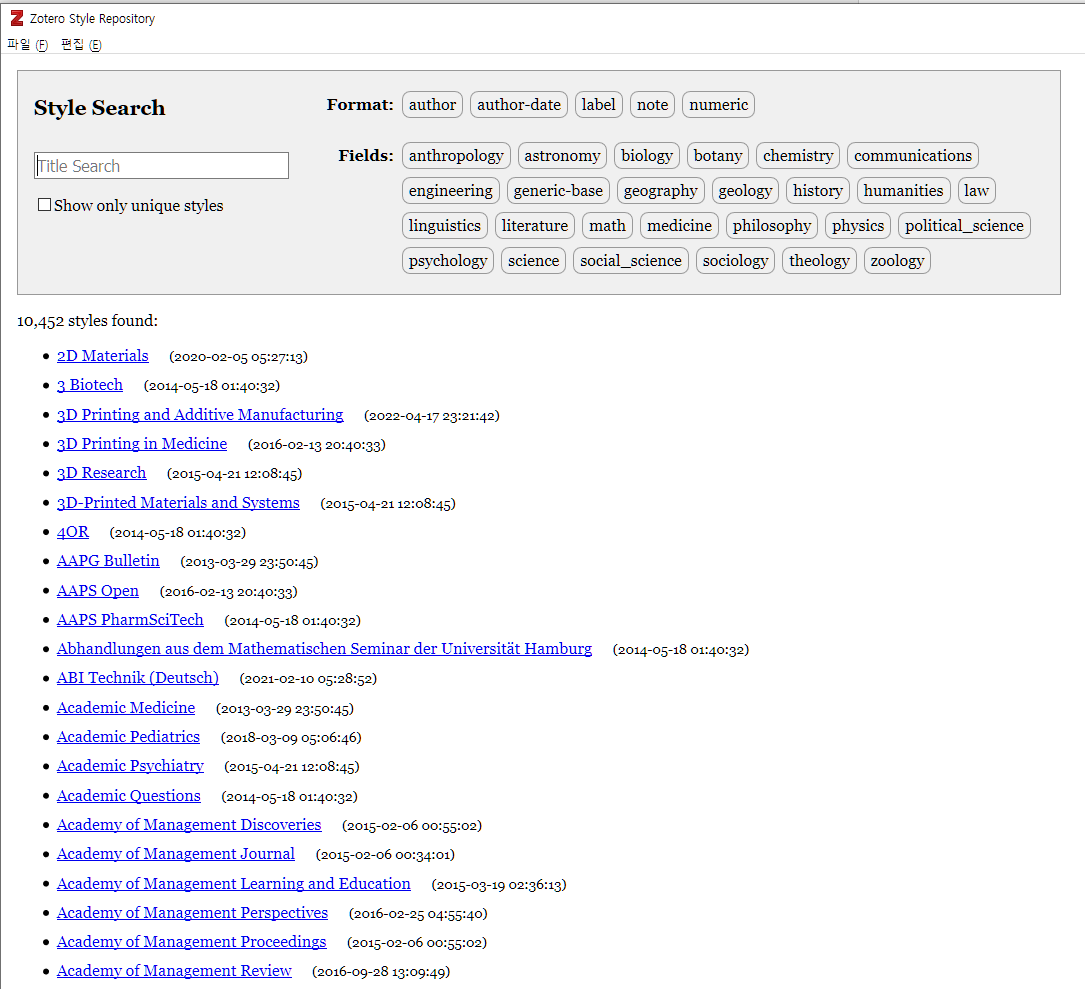This screenshot has width=1085, height=989.
Task: Select the political_science field tag
Action: click(x=964, y=226)
